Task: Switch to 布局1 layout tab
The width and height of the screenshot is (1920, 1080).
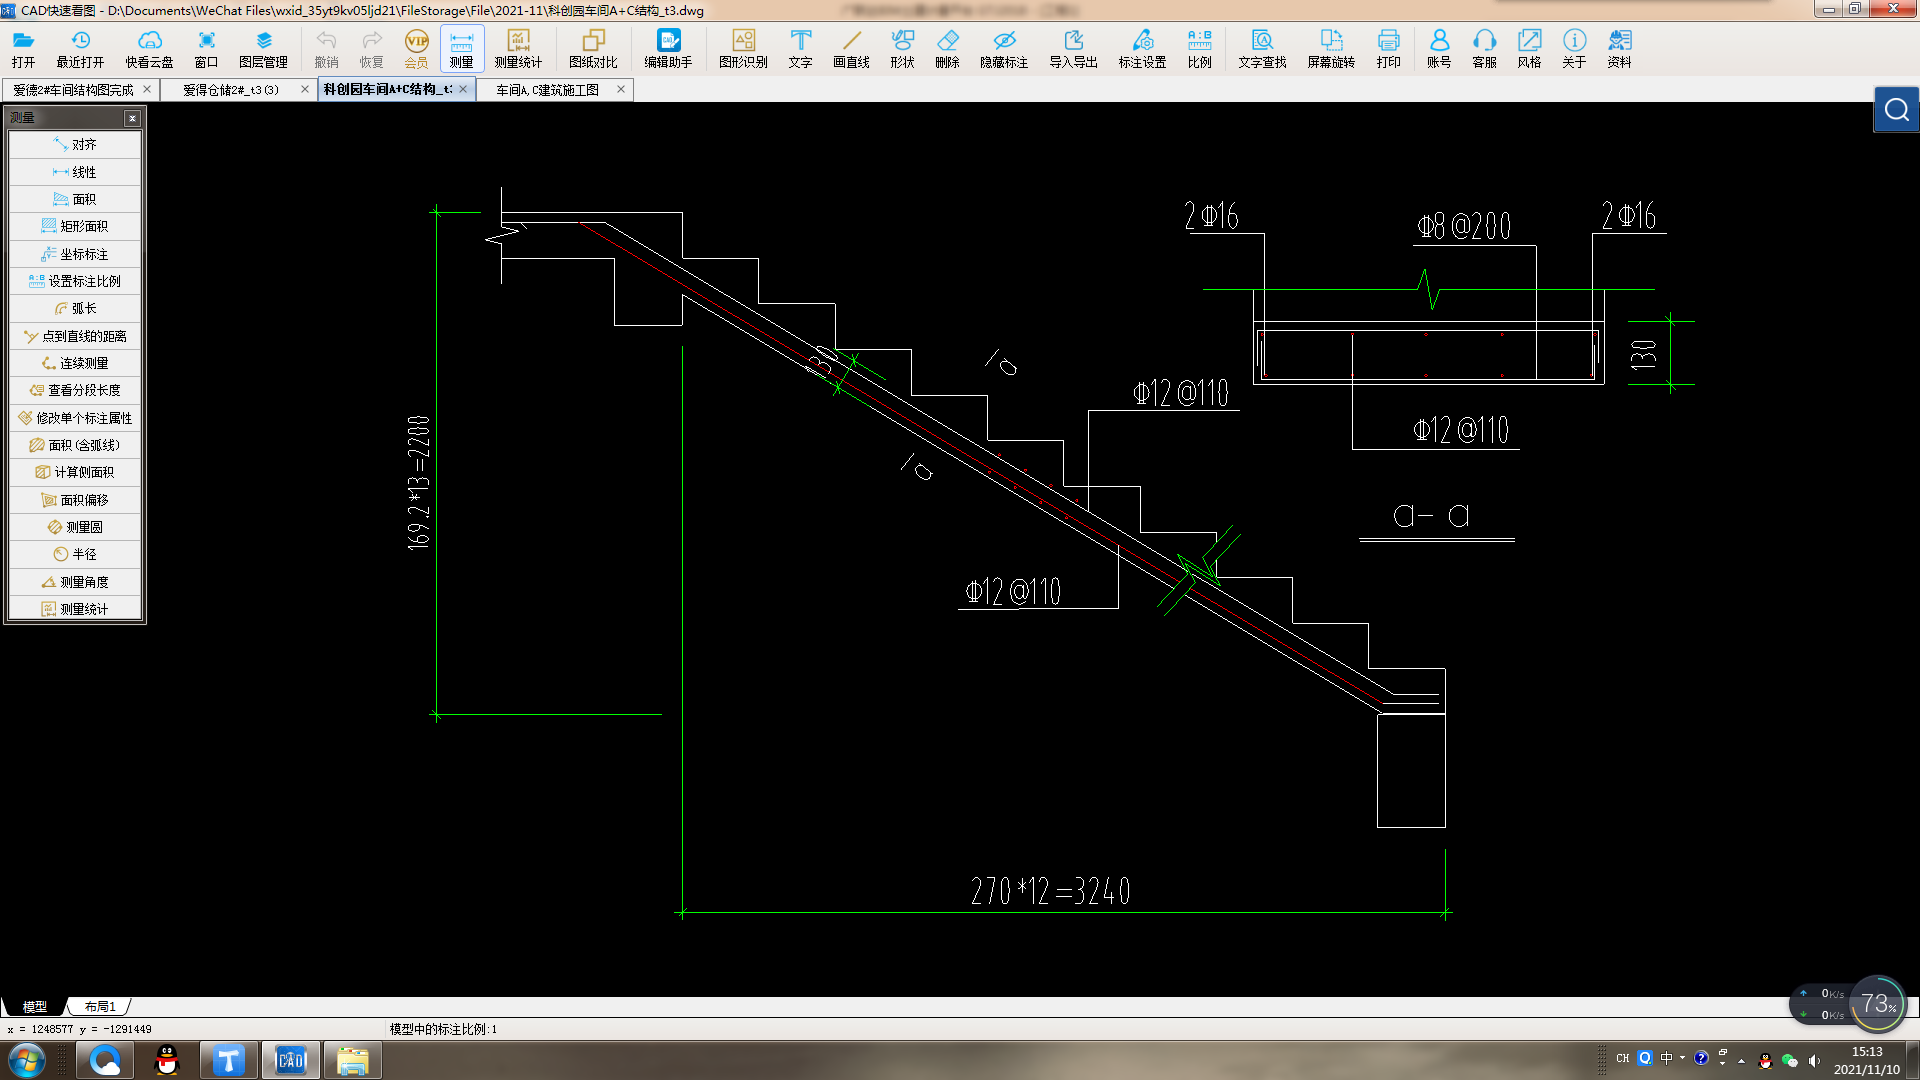Action: coord(100,1007)
